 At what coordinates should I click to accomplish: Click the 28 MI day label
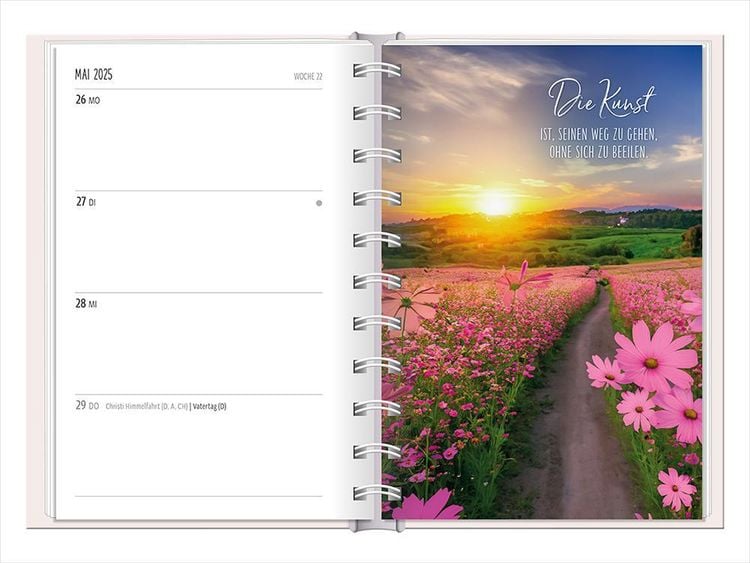tap(87, 304)
